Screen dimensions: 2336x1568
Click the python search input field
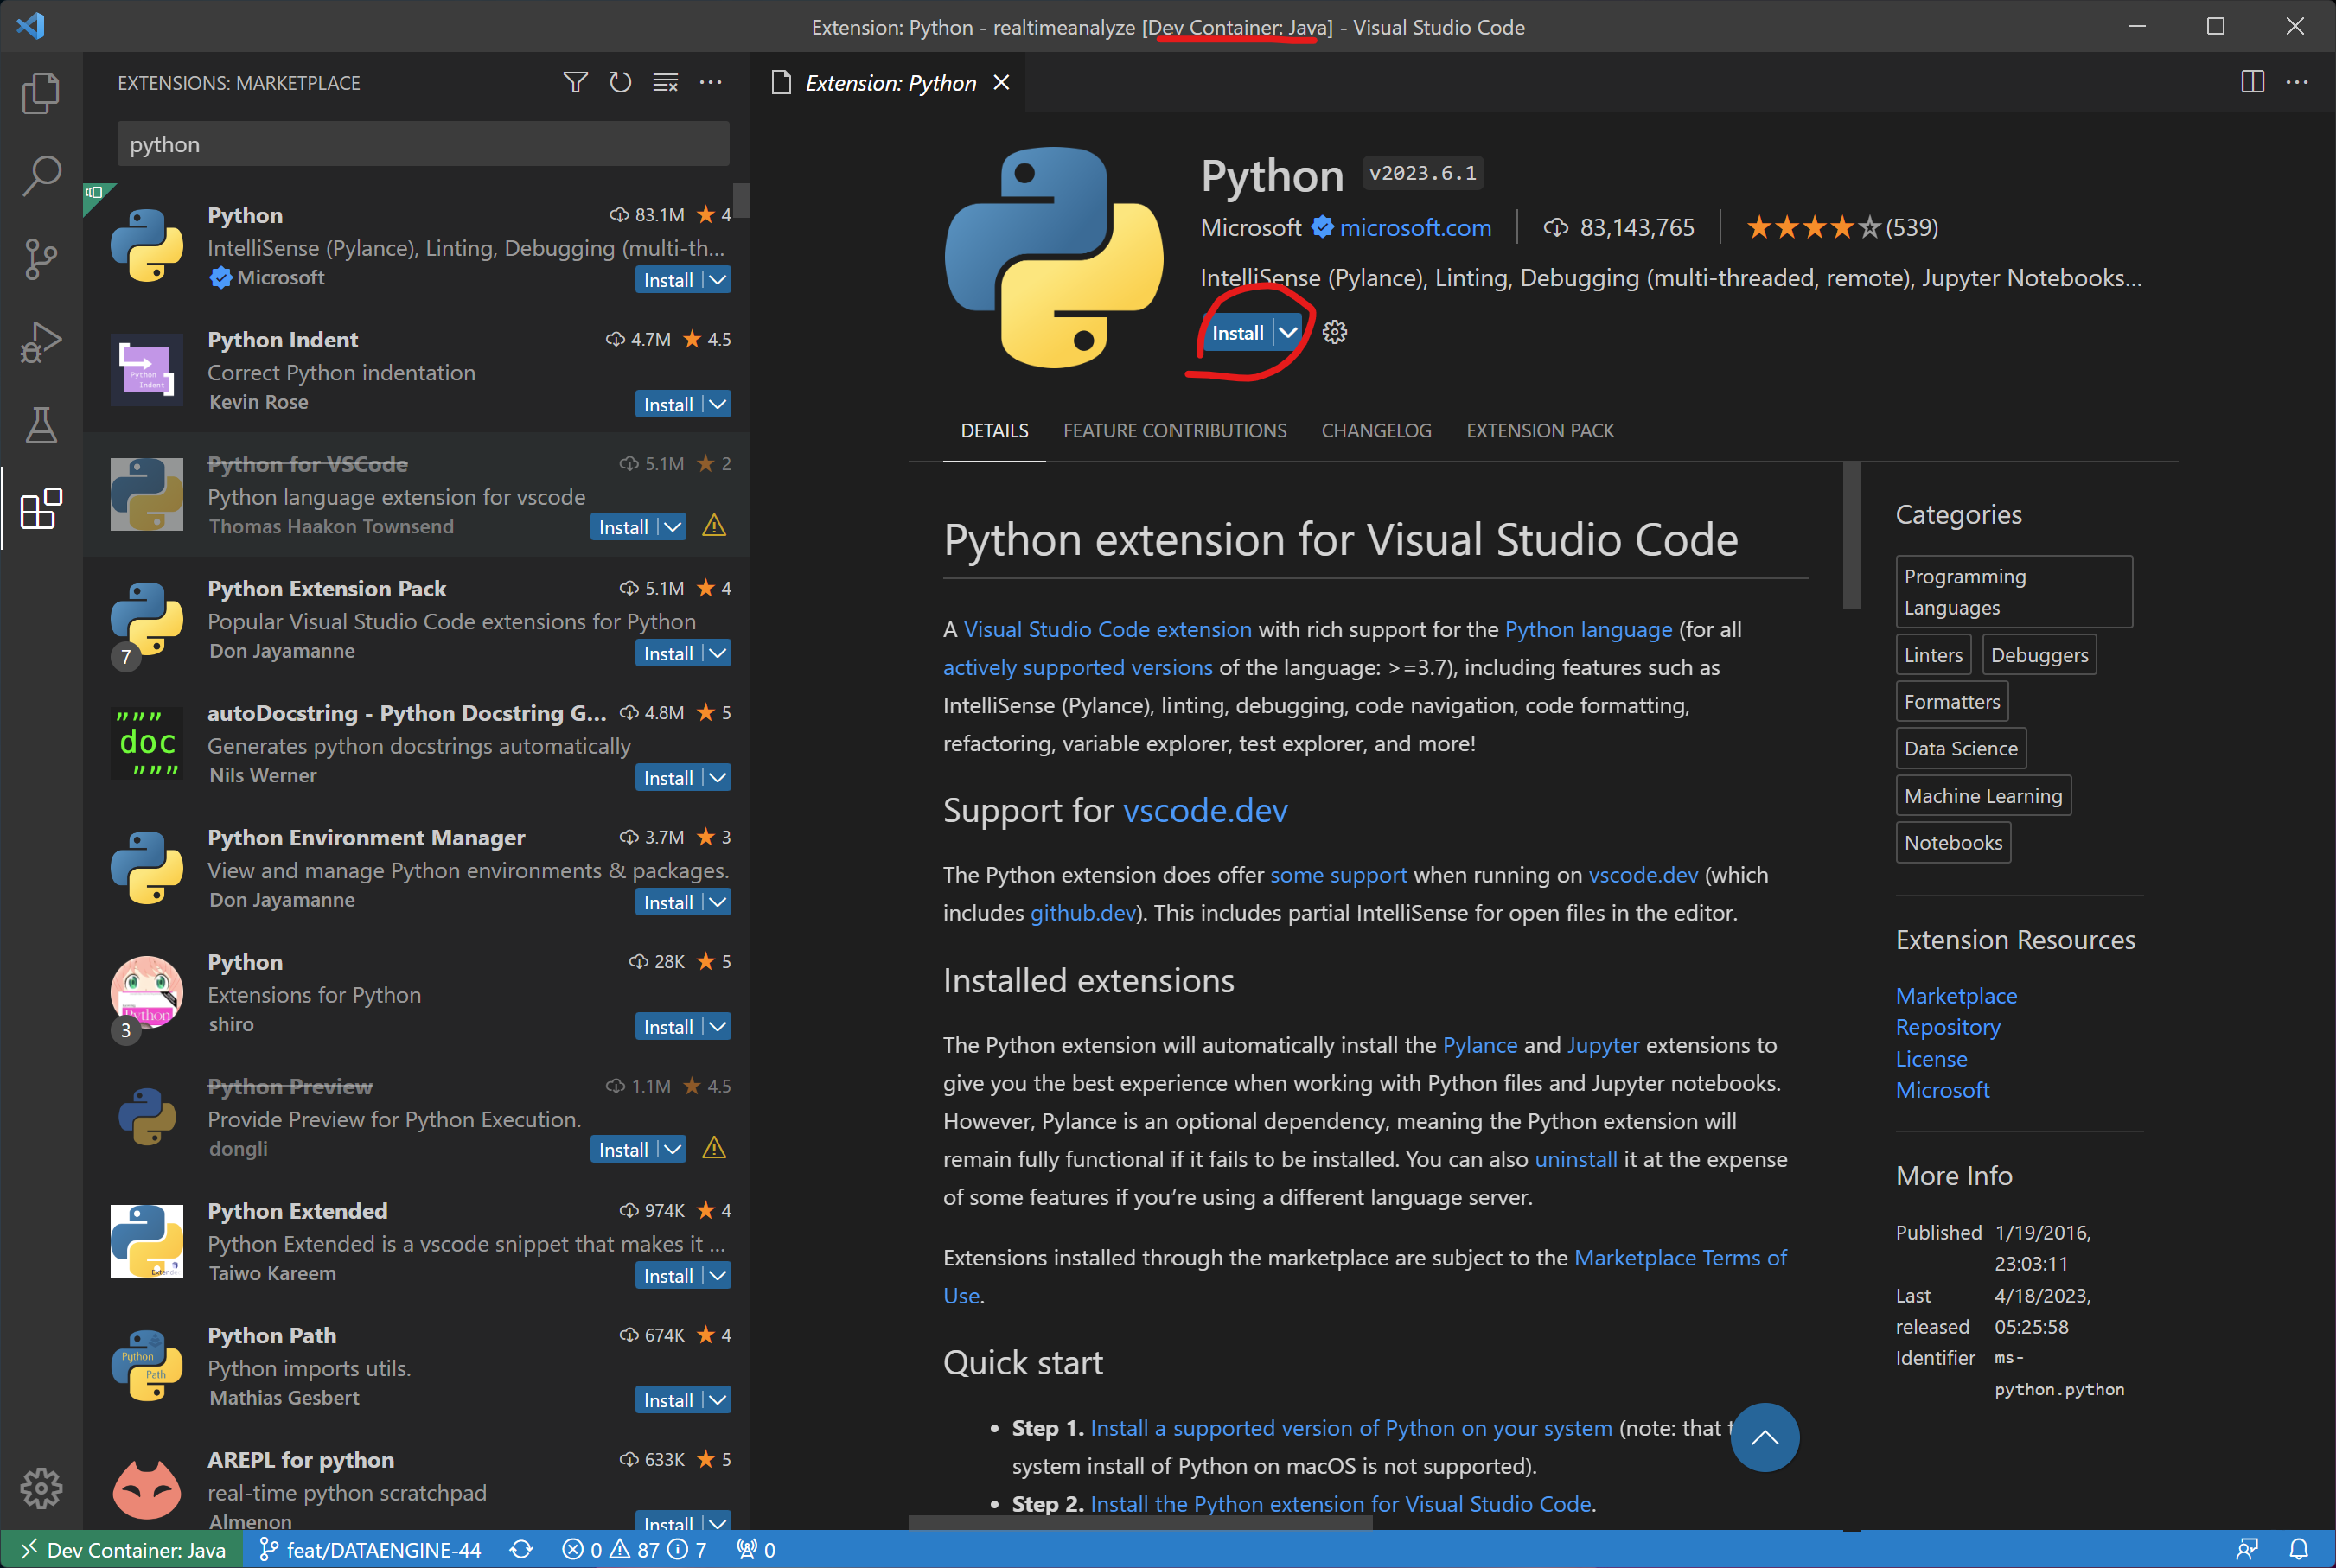[422, 144]
